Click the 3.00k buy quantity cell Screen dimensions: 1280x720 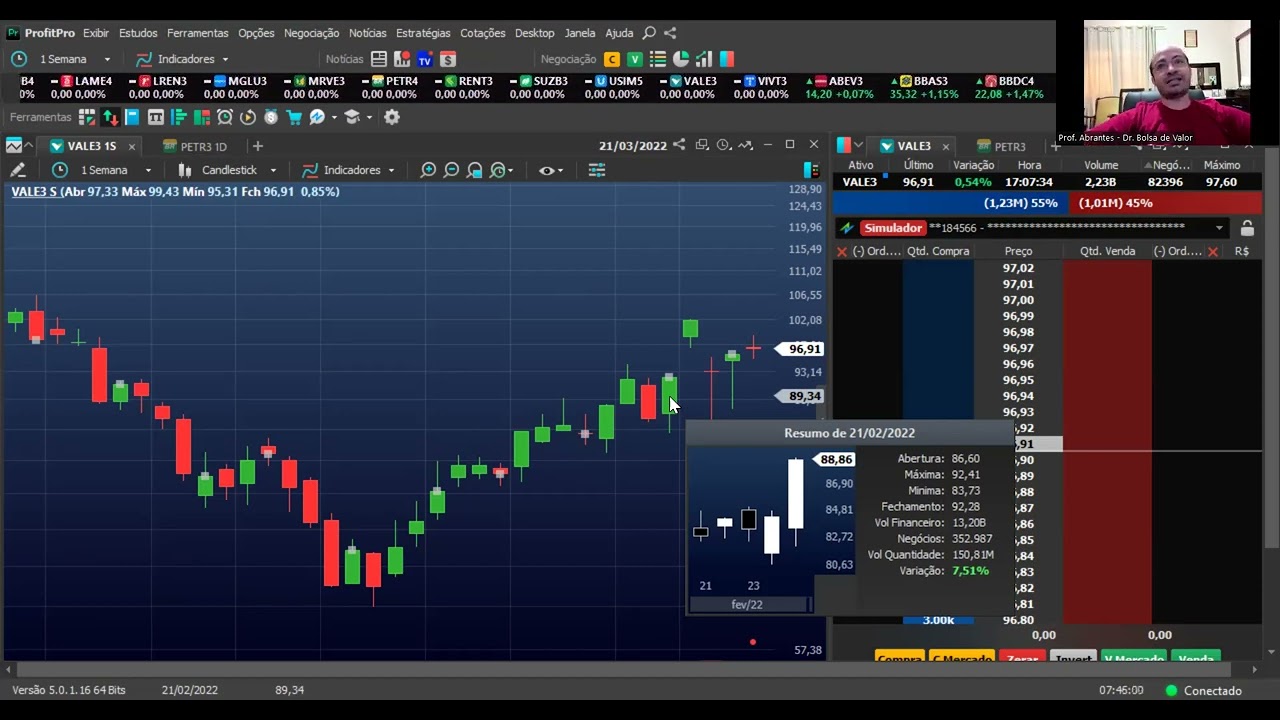(x=938, y=620)
